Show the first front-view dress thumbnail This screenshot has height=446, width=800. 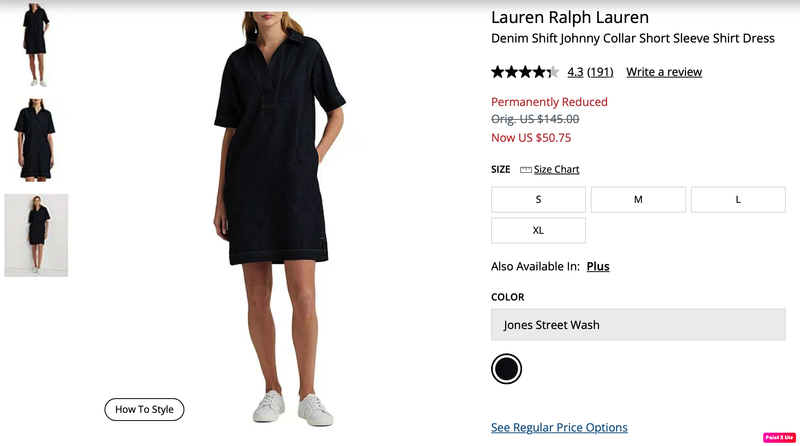point(36,45)
